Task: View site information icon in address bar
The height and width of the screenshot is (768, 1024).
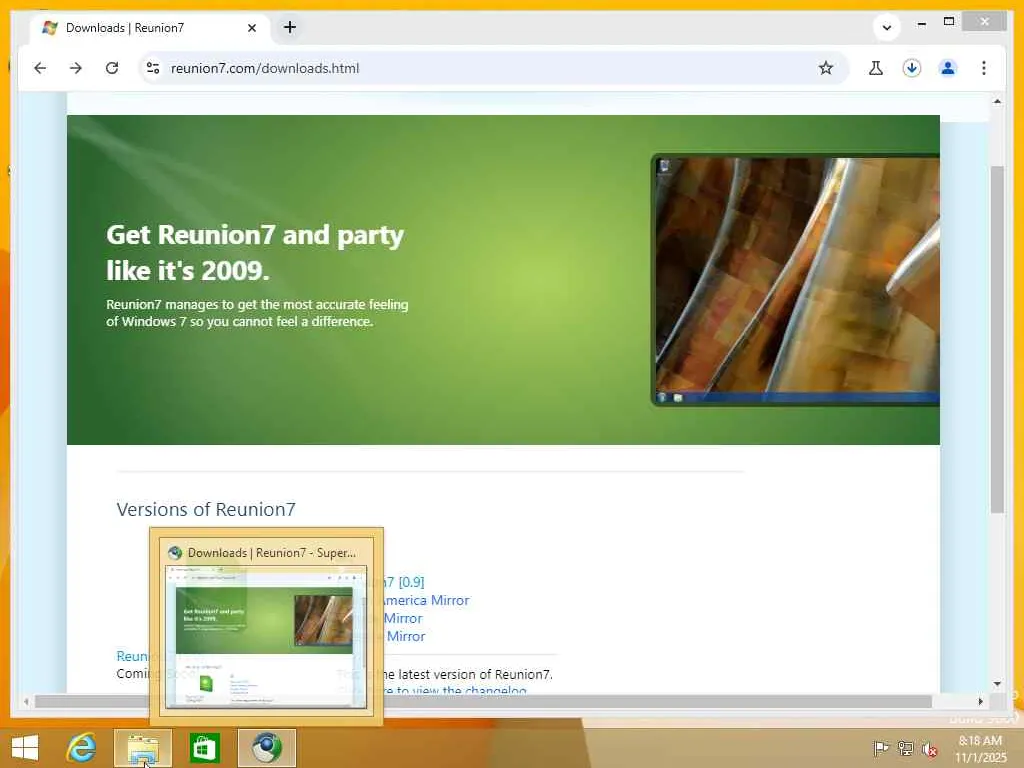Action: 153,68
